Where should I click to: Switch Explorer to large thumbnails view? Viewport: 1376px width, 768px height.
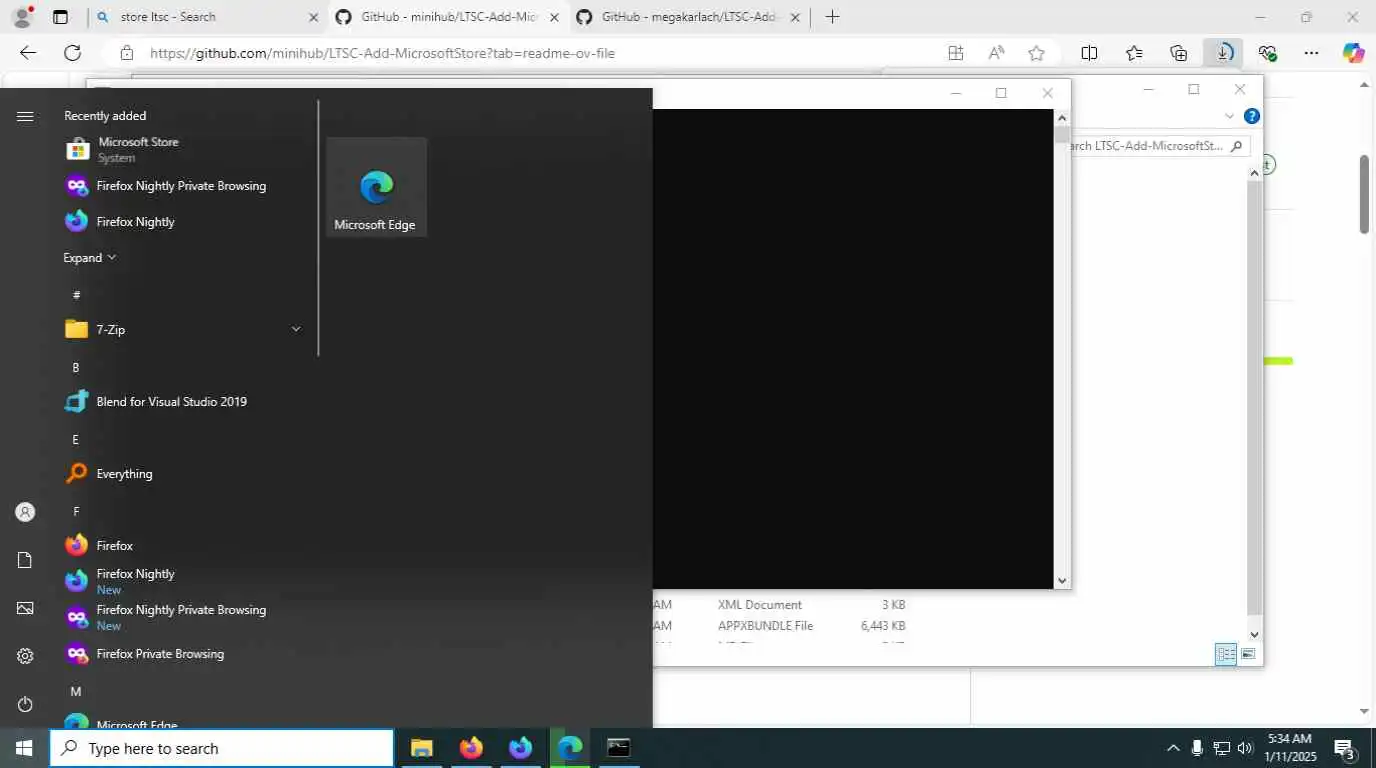[x=1248, y=655]
